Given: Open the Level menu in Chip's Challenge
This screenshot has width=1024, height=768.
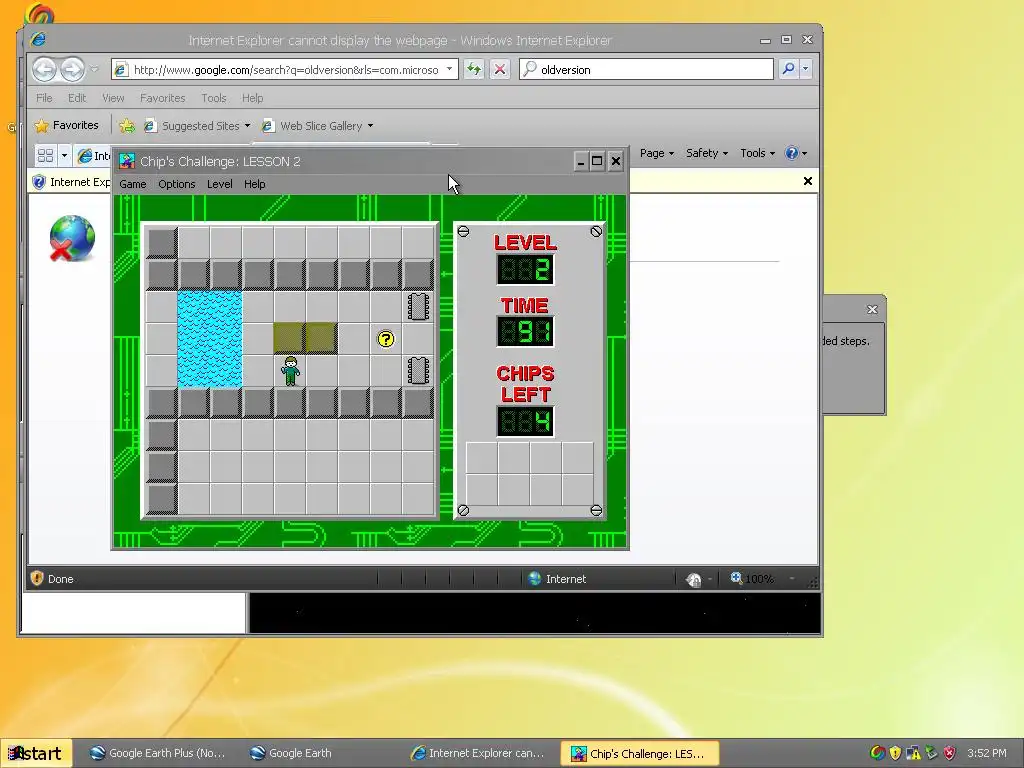Looking at the screenshot, I should (219, 184).
